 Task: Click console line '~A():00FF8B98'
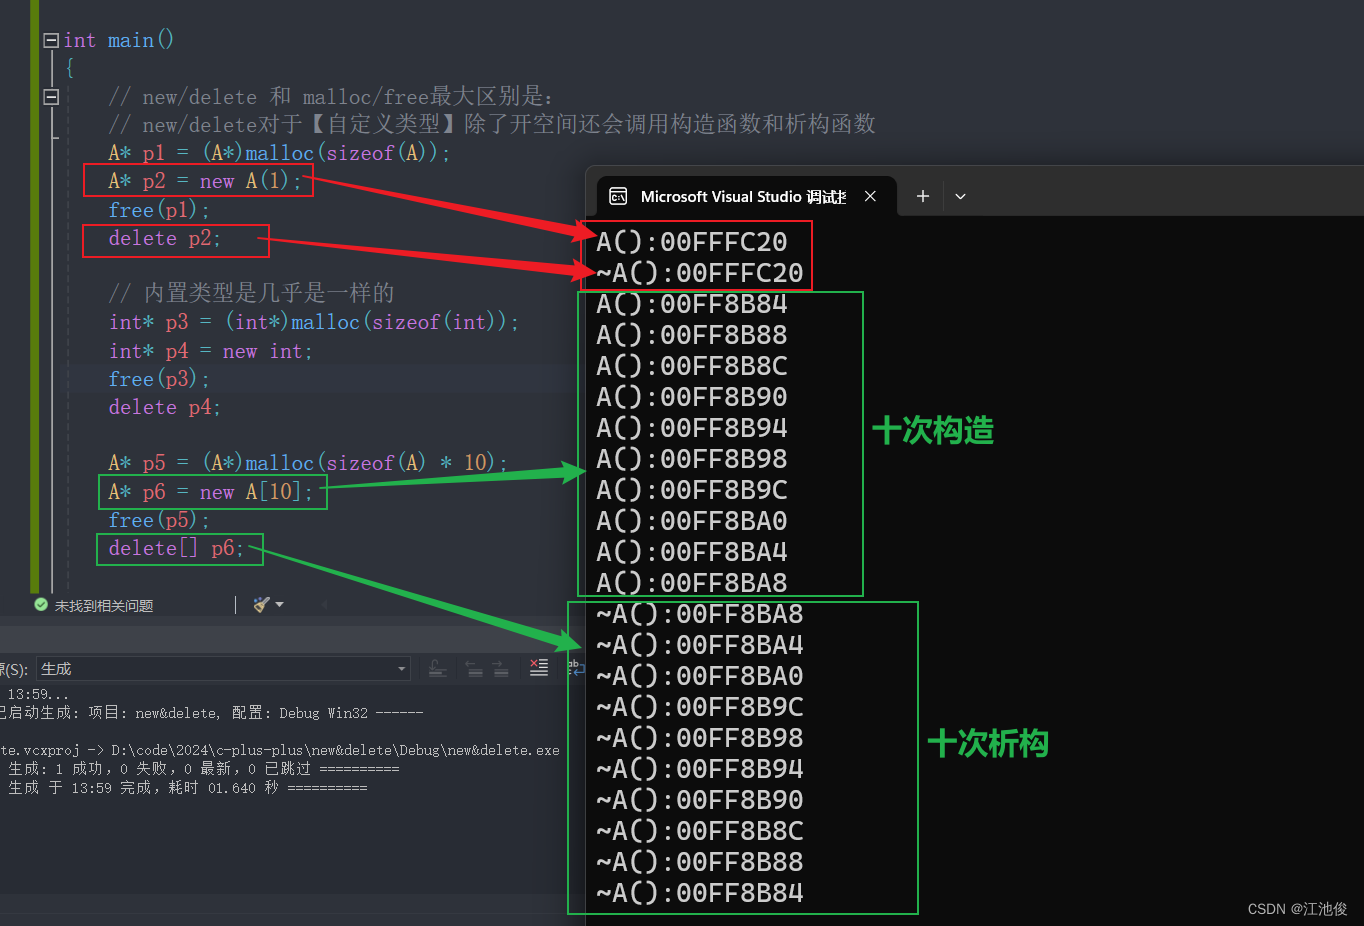pyautogui.click(x=700, y=738)
